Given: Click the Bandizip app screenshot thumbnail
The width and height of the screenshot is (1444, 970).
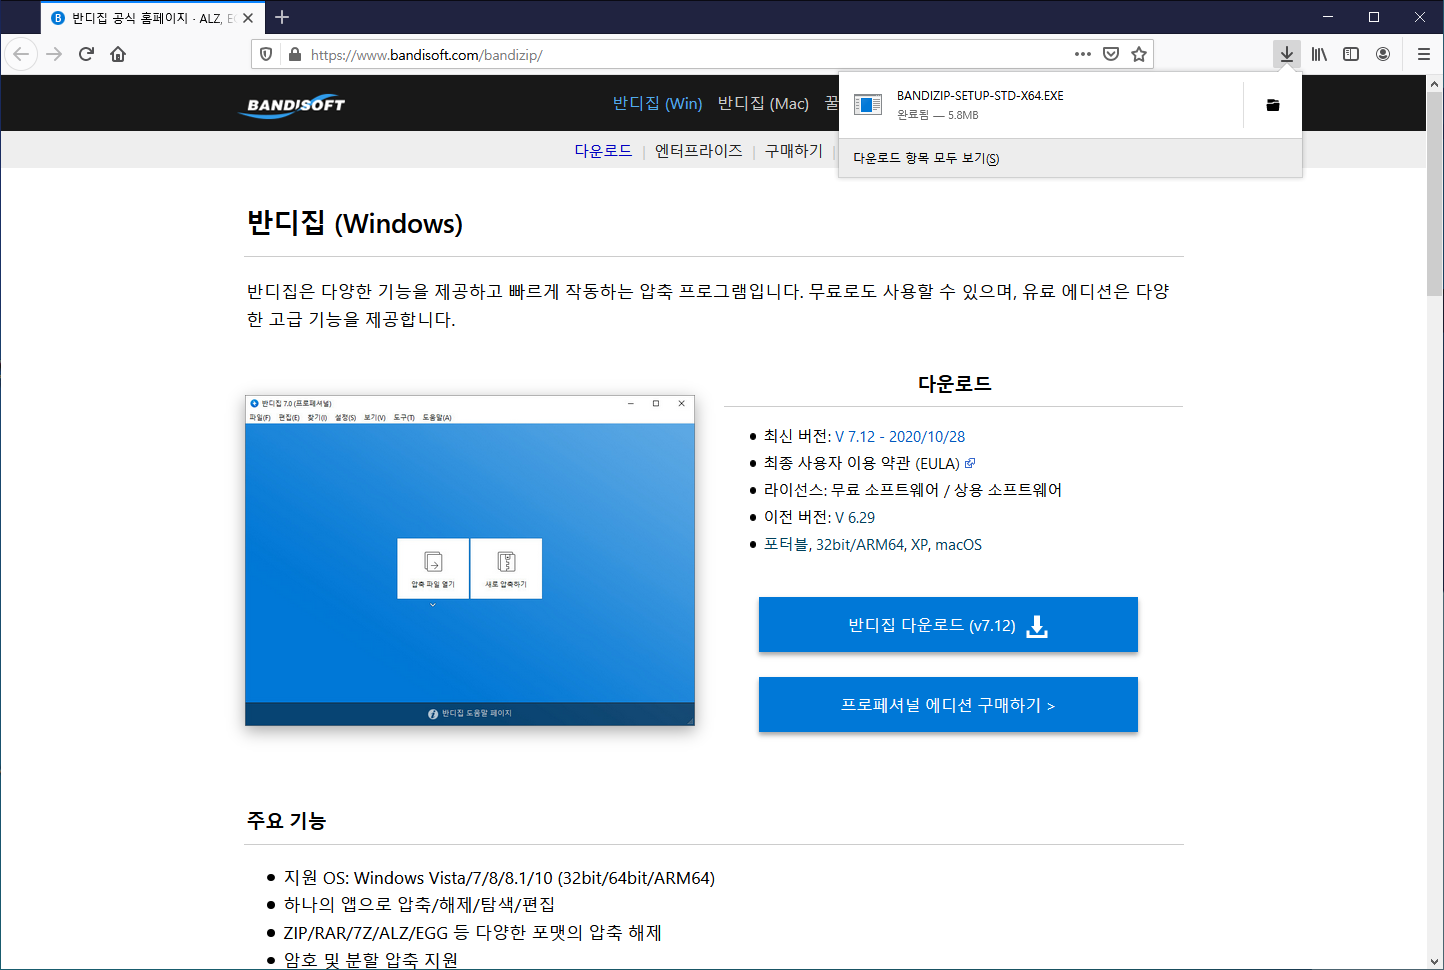Looking at the screenshot, I should click(470, 560).
